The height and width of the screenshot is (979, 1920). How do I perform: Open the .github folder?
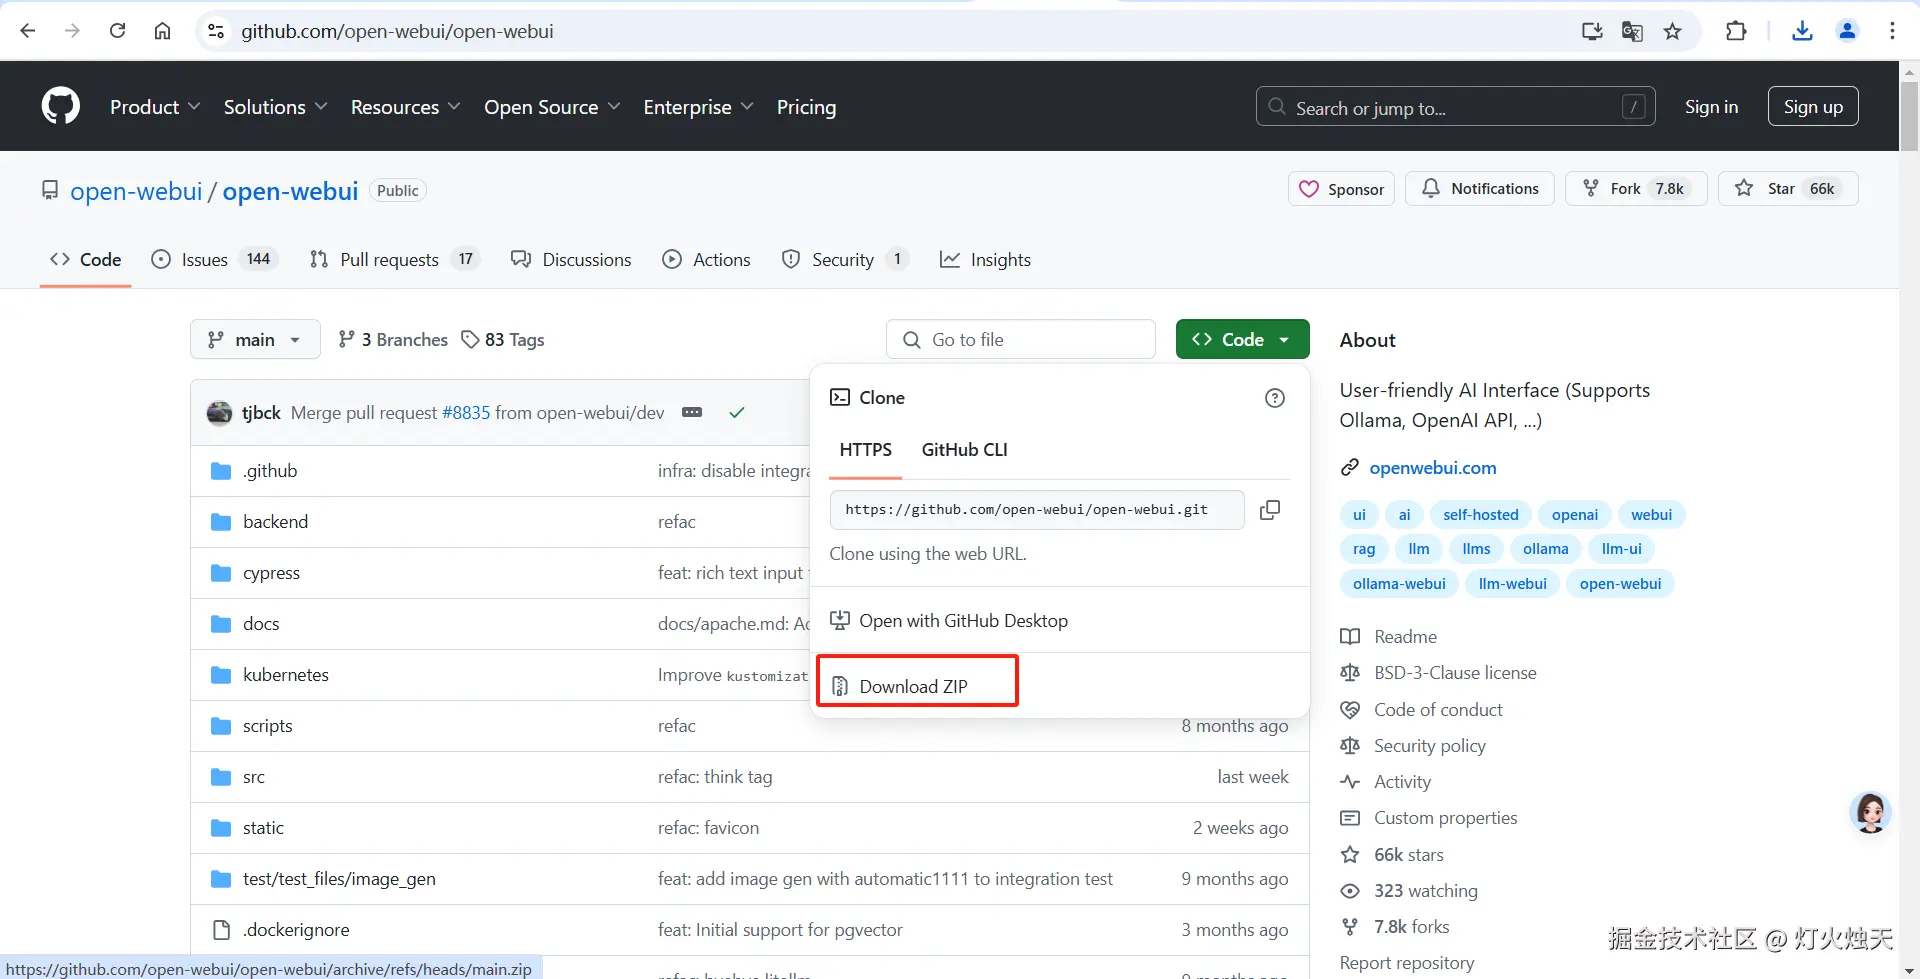270,471
